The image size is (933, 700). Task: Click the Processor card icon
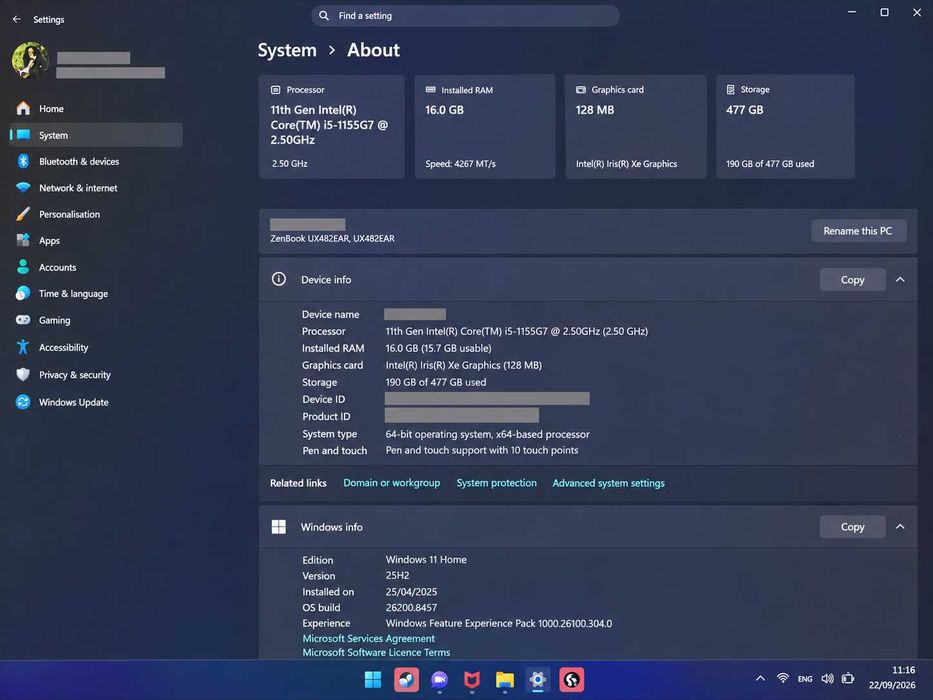[x=275, y=90]
